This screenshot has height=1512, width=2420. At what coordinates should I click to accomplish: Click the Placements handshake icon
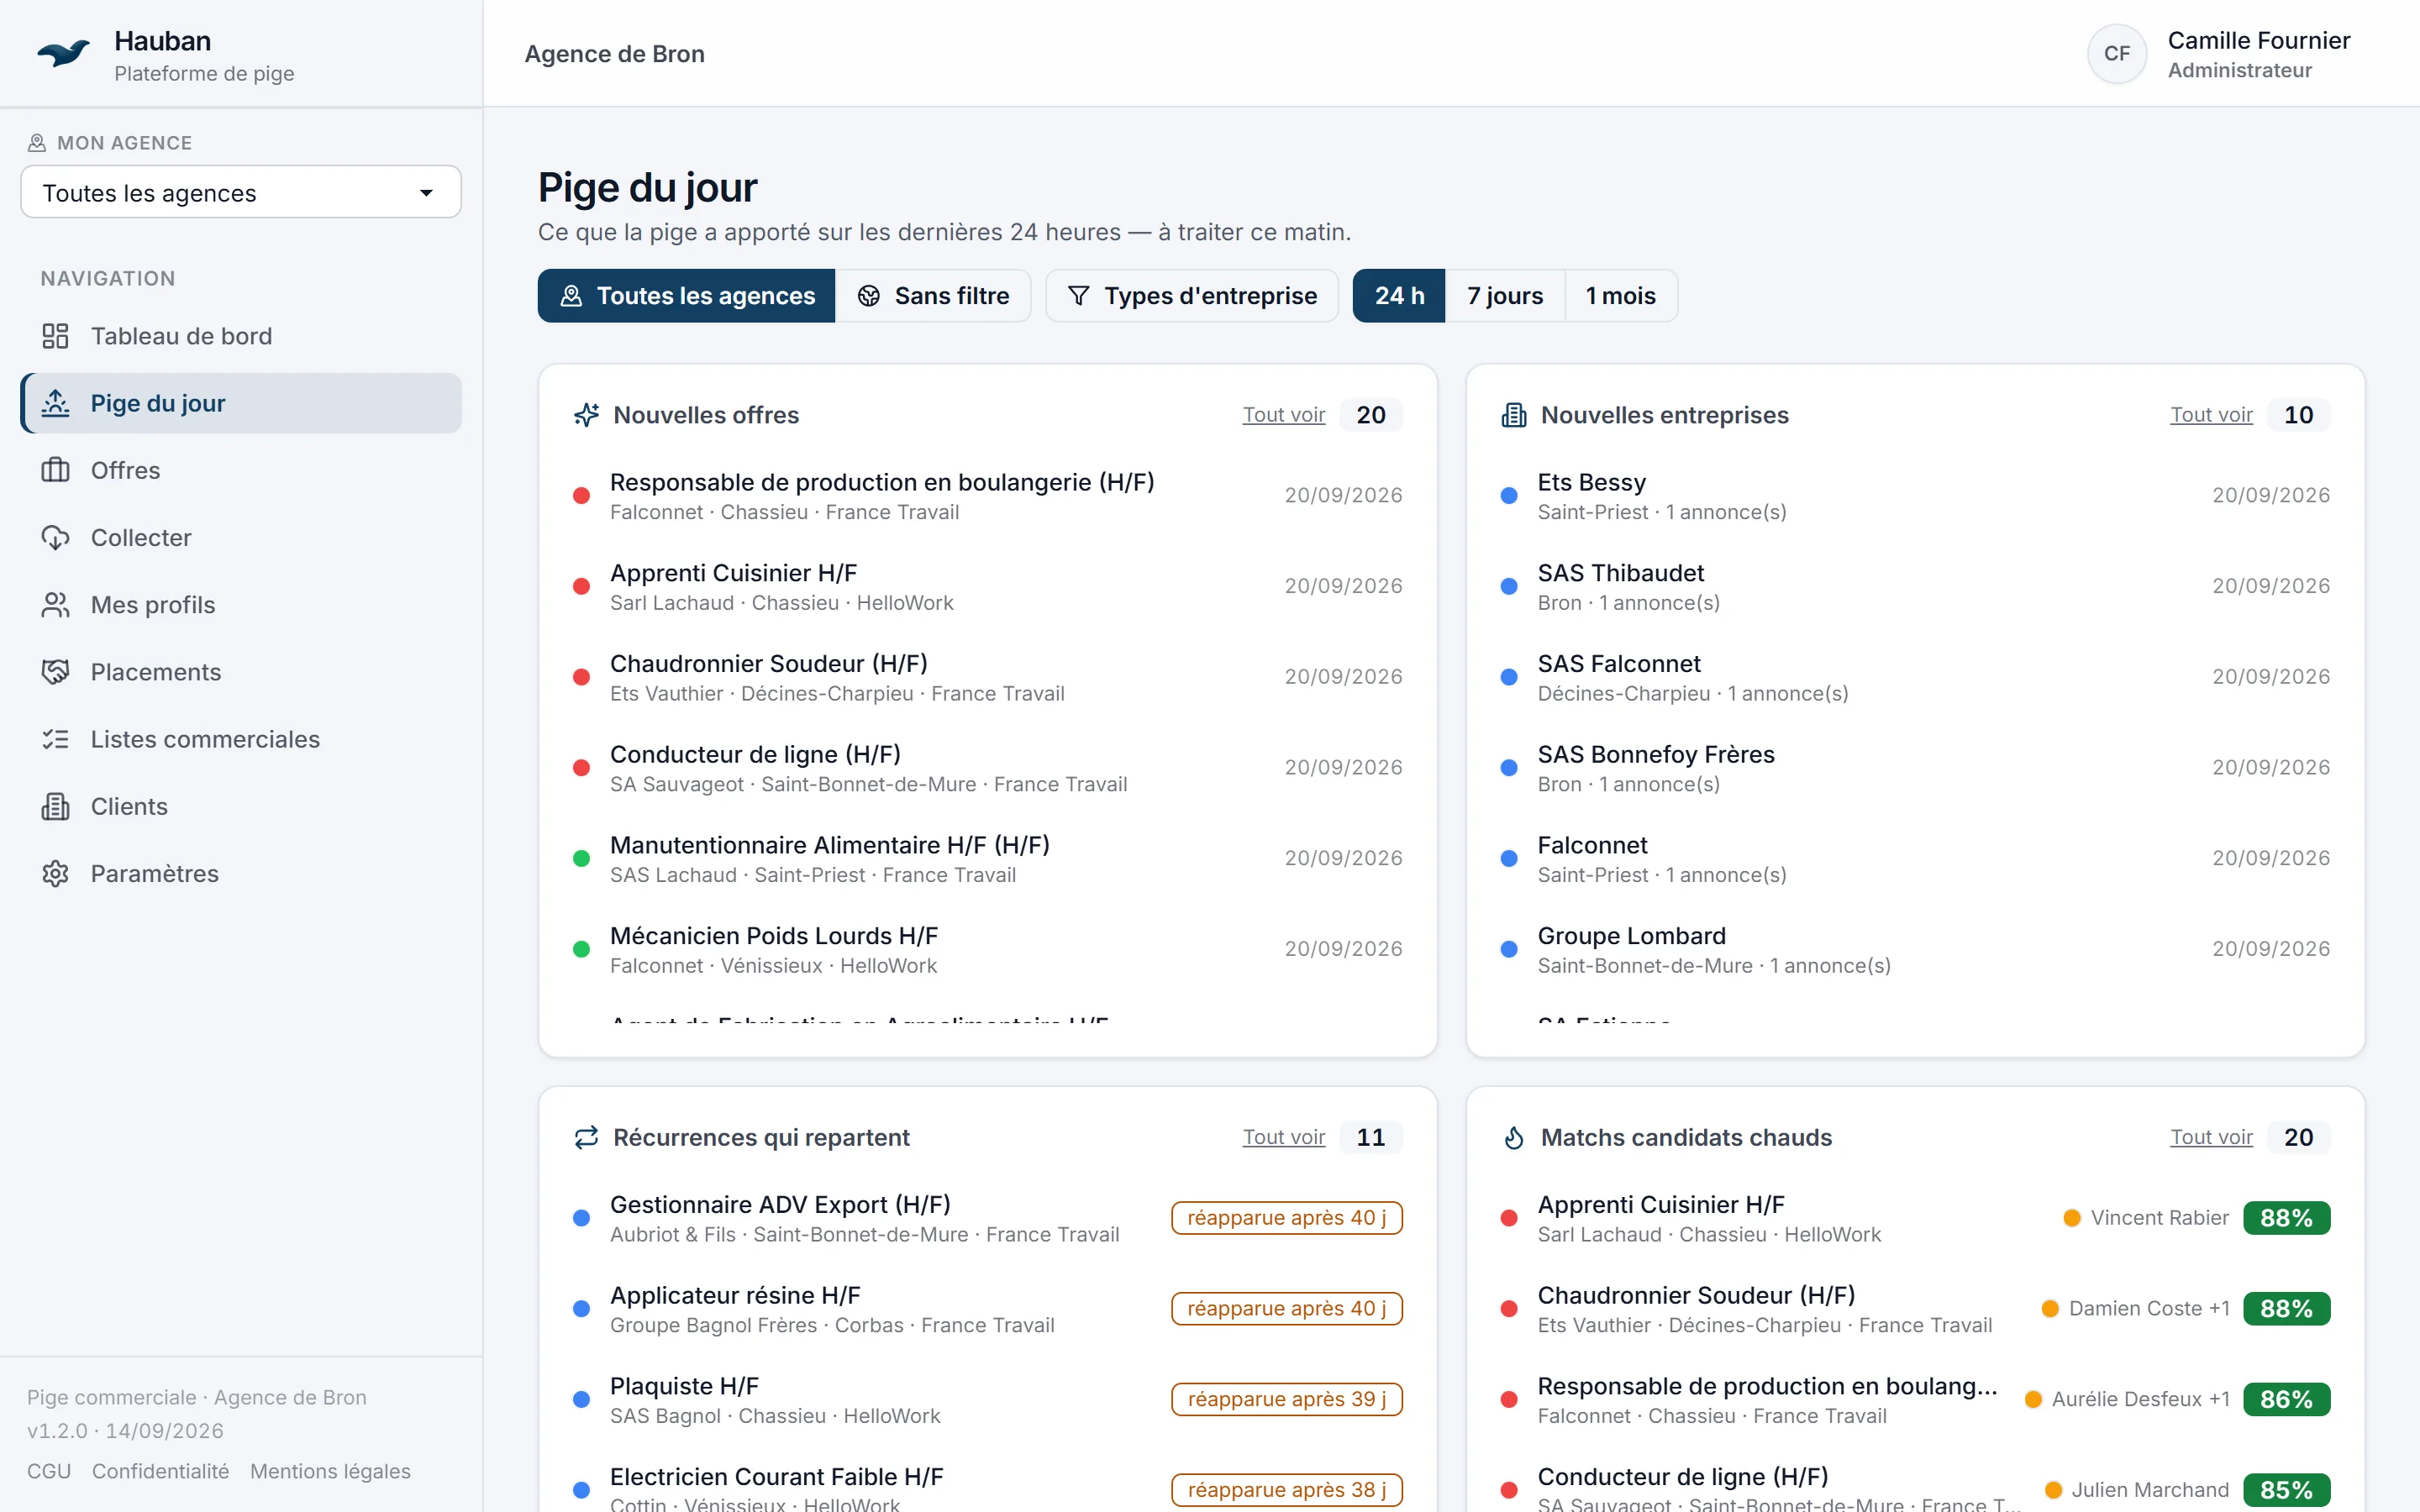pyautogui.click(x=55, y=671)
